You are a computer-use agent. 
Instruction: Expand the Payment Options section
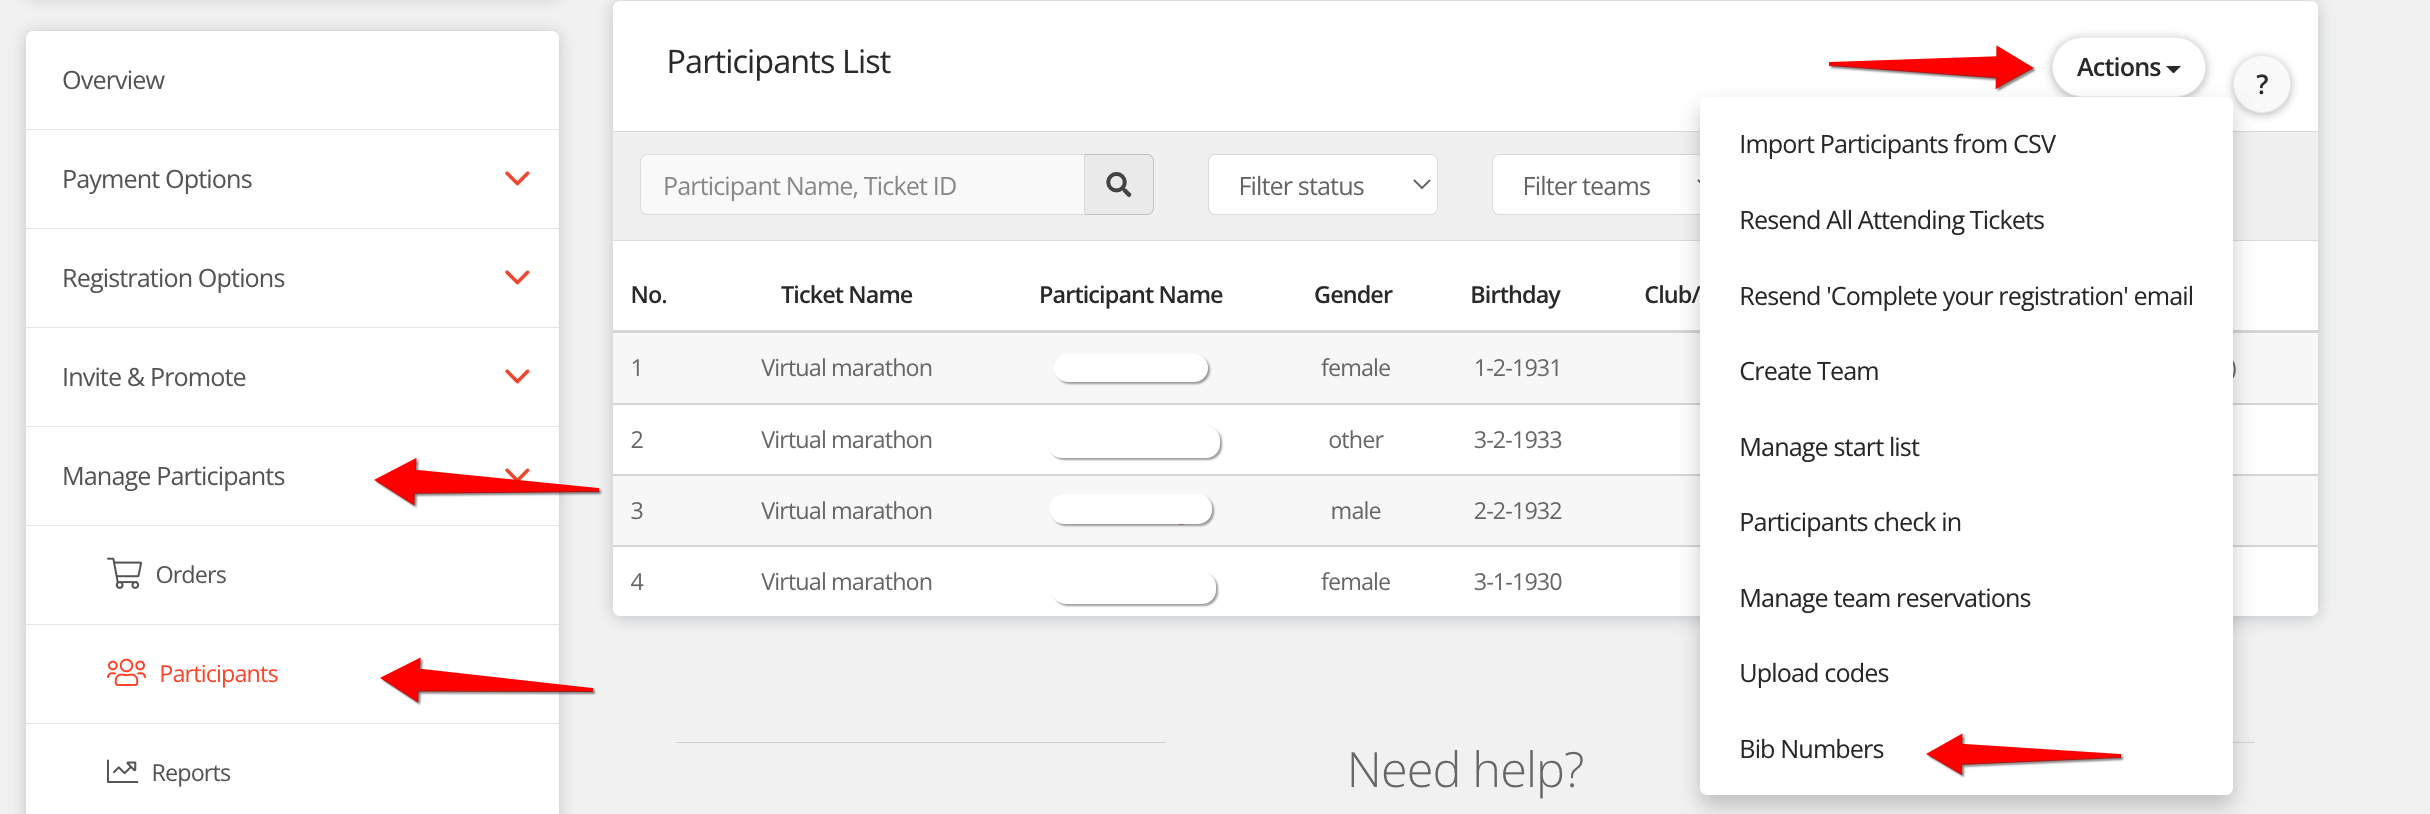516,179
